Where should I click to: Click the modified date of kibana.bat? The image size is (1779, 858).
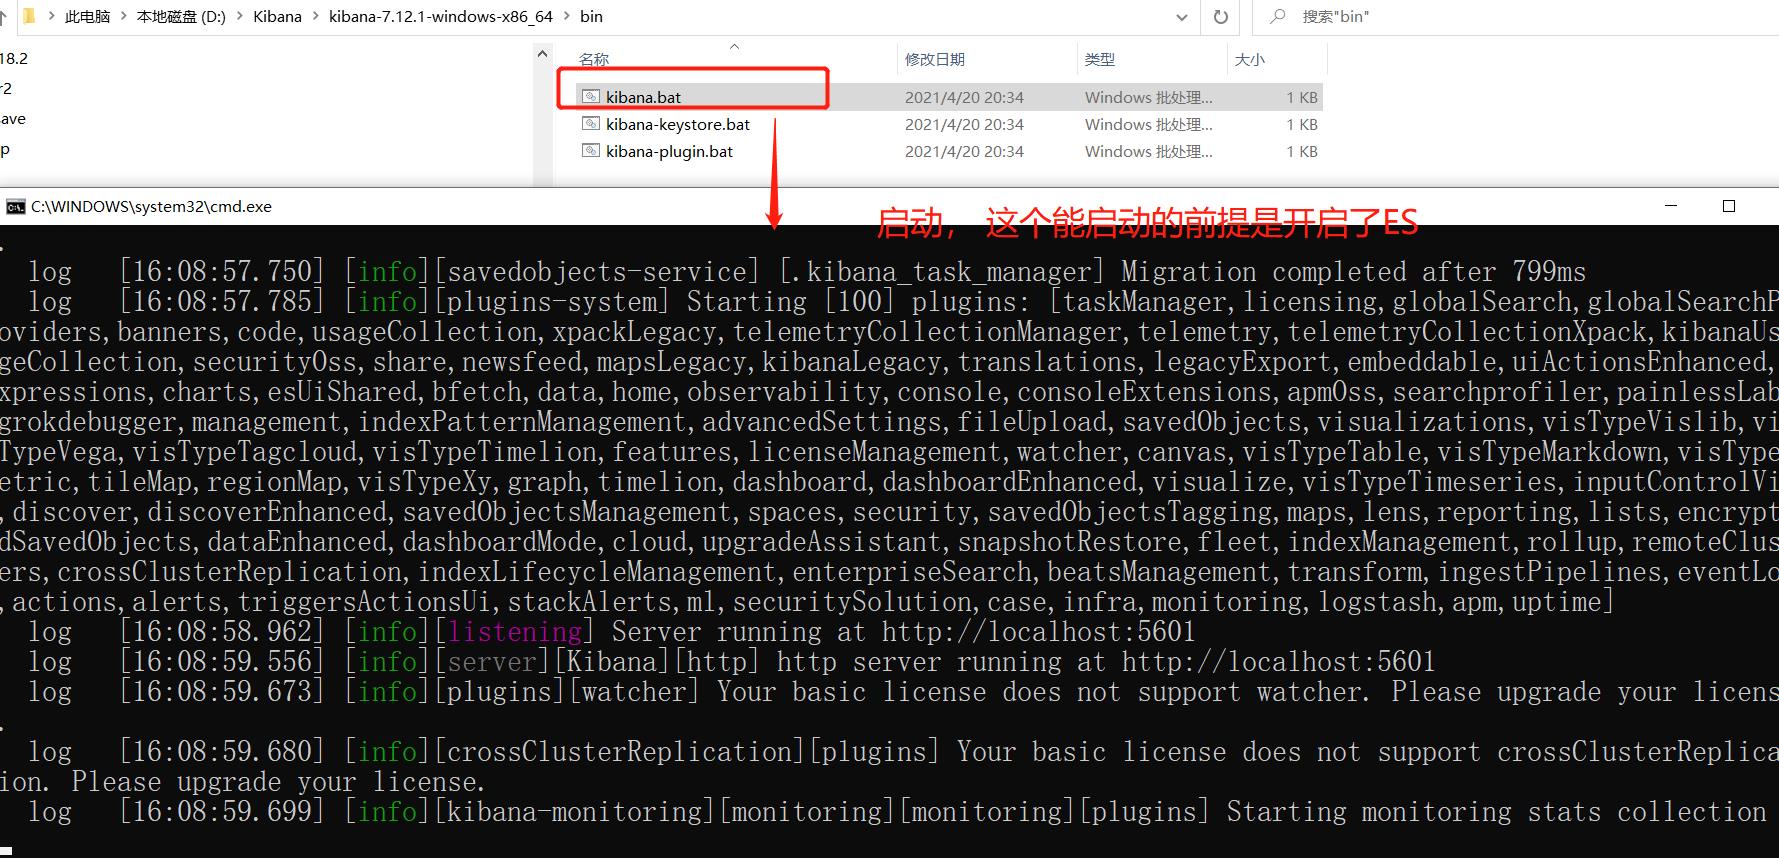tap(964, 97)
